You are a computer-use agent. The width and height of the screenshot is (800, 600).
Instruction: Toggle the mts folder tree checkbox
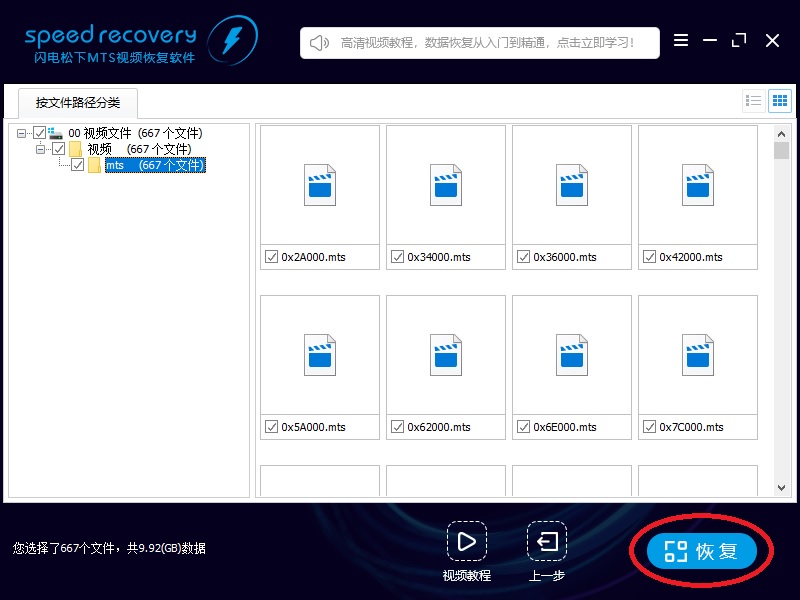click(x=78, y=165)
